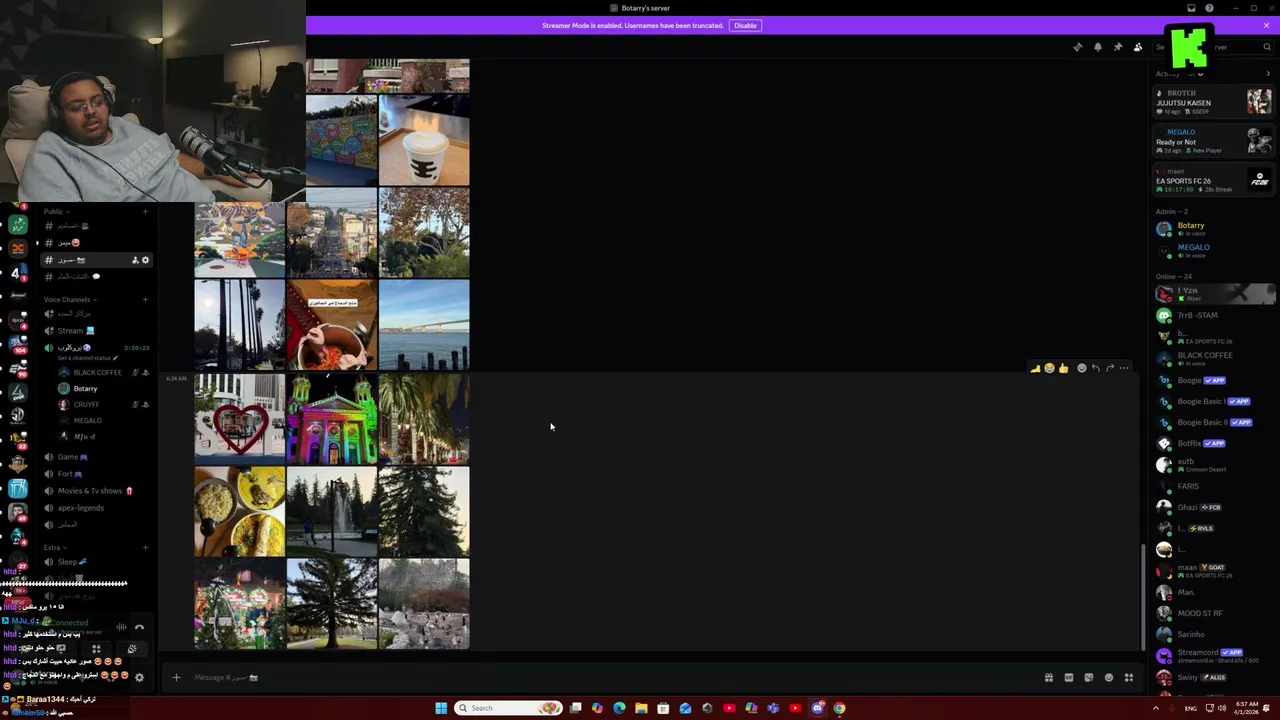Forward arrow icon on hovered message

click(x=1109, y=368)
